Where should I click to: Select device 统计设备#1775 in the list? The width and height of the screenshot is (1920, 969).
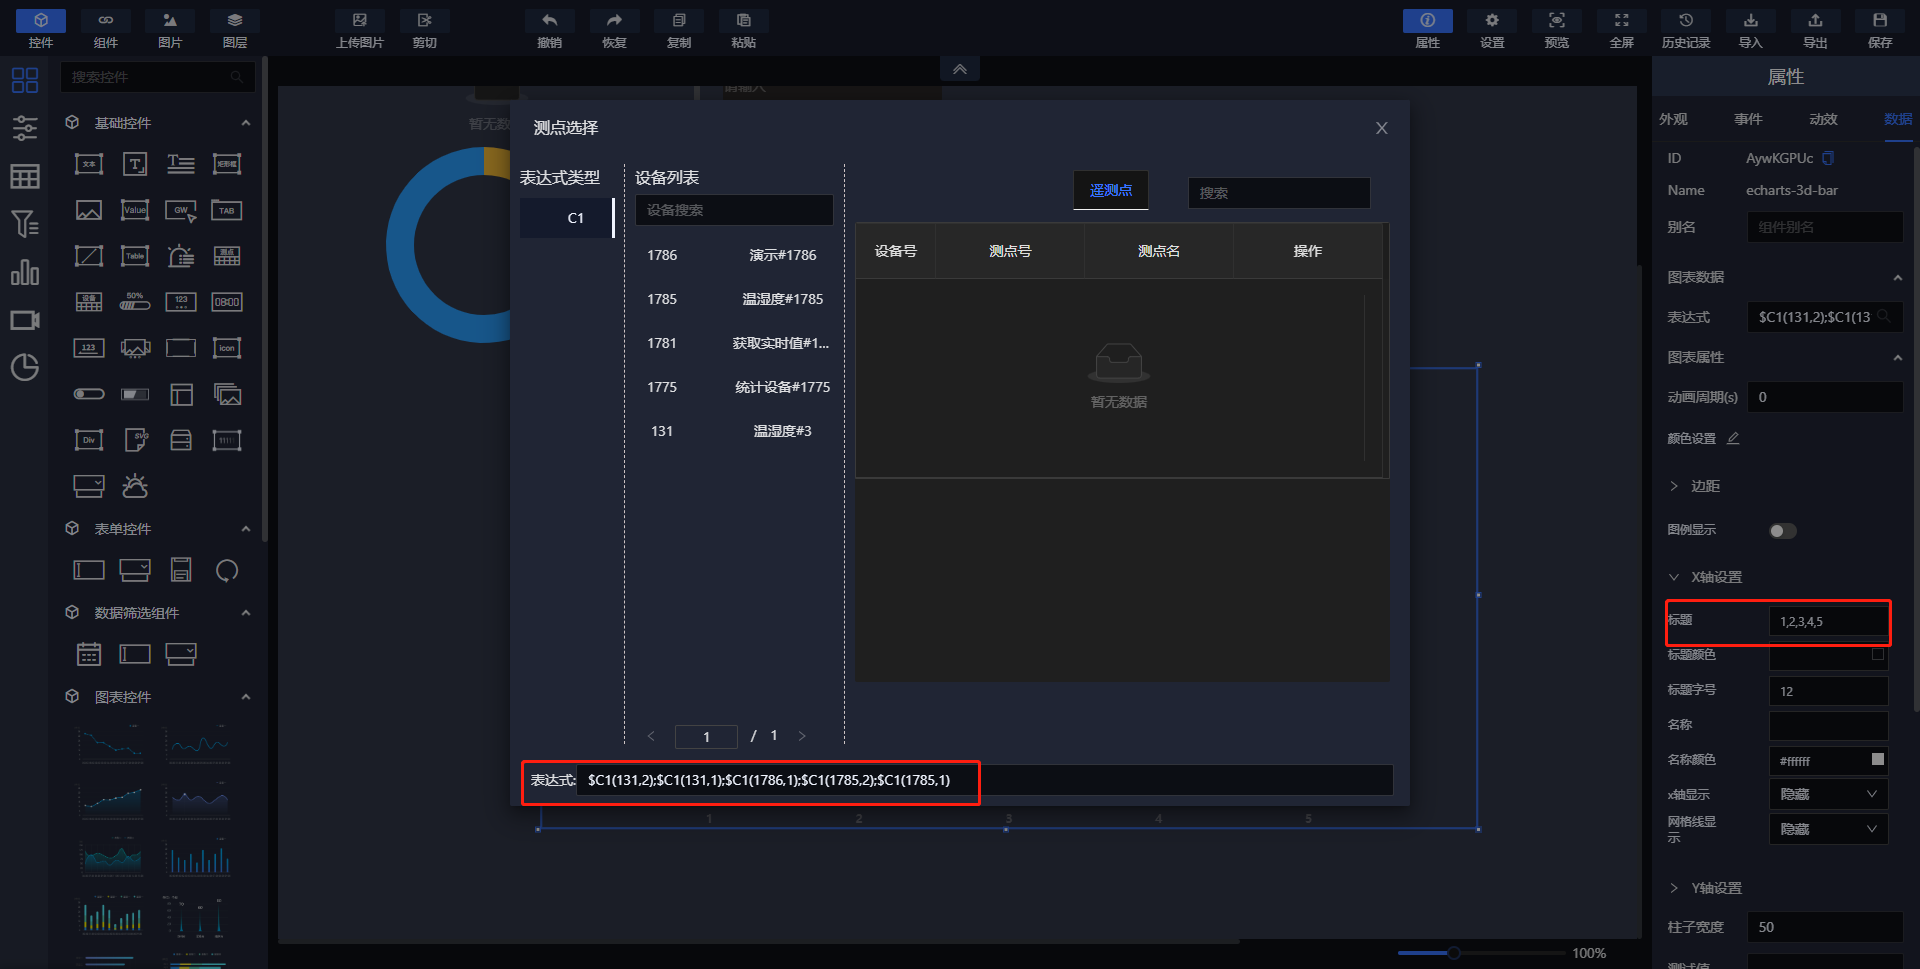[x=735, y=387]
